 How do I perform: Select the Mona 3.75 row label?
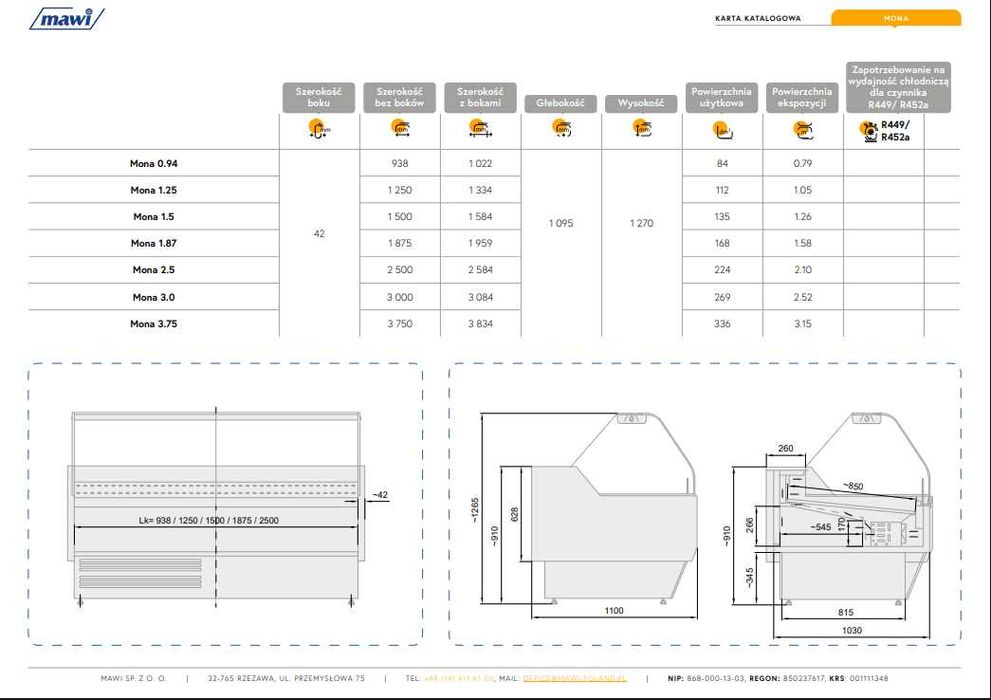point(154,324)
